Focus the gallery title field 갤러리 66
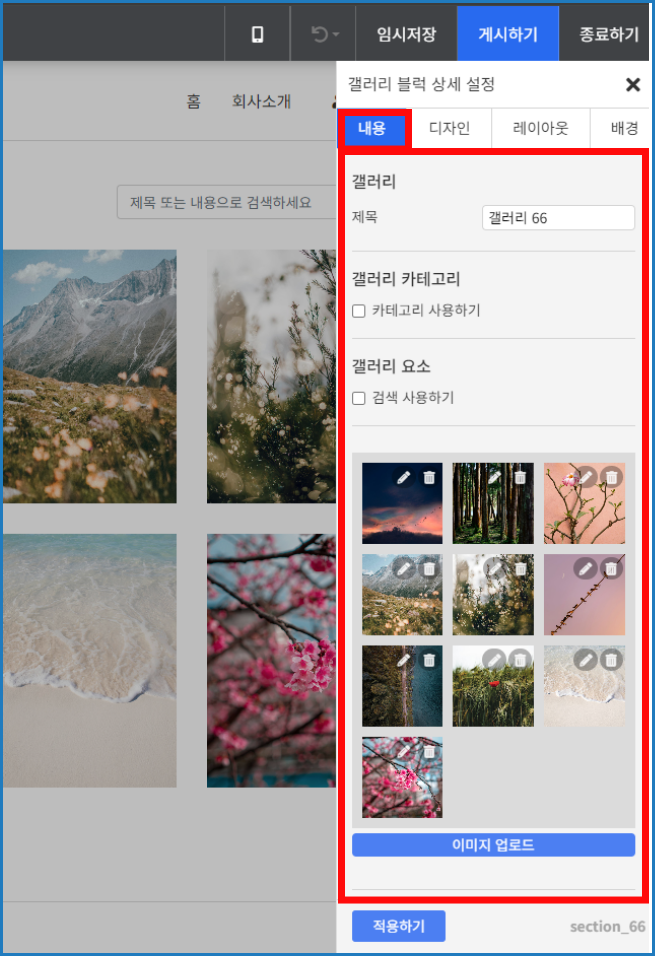Viewport: 655px width, 956px height. (558, 218)
